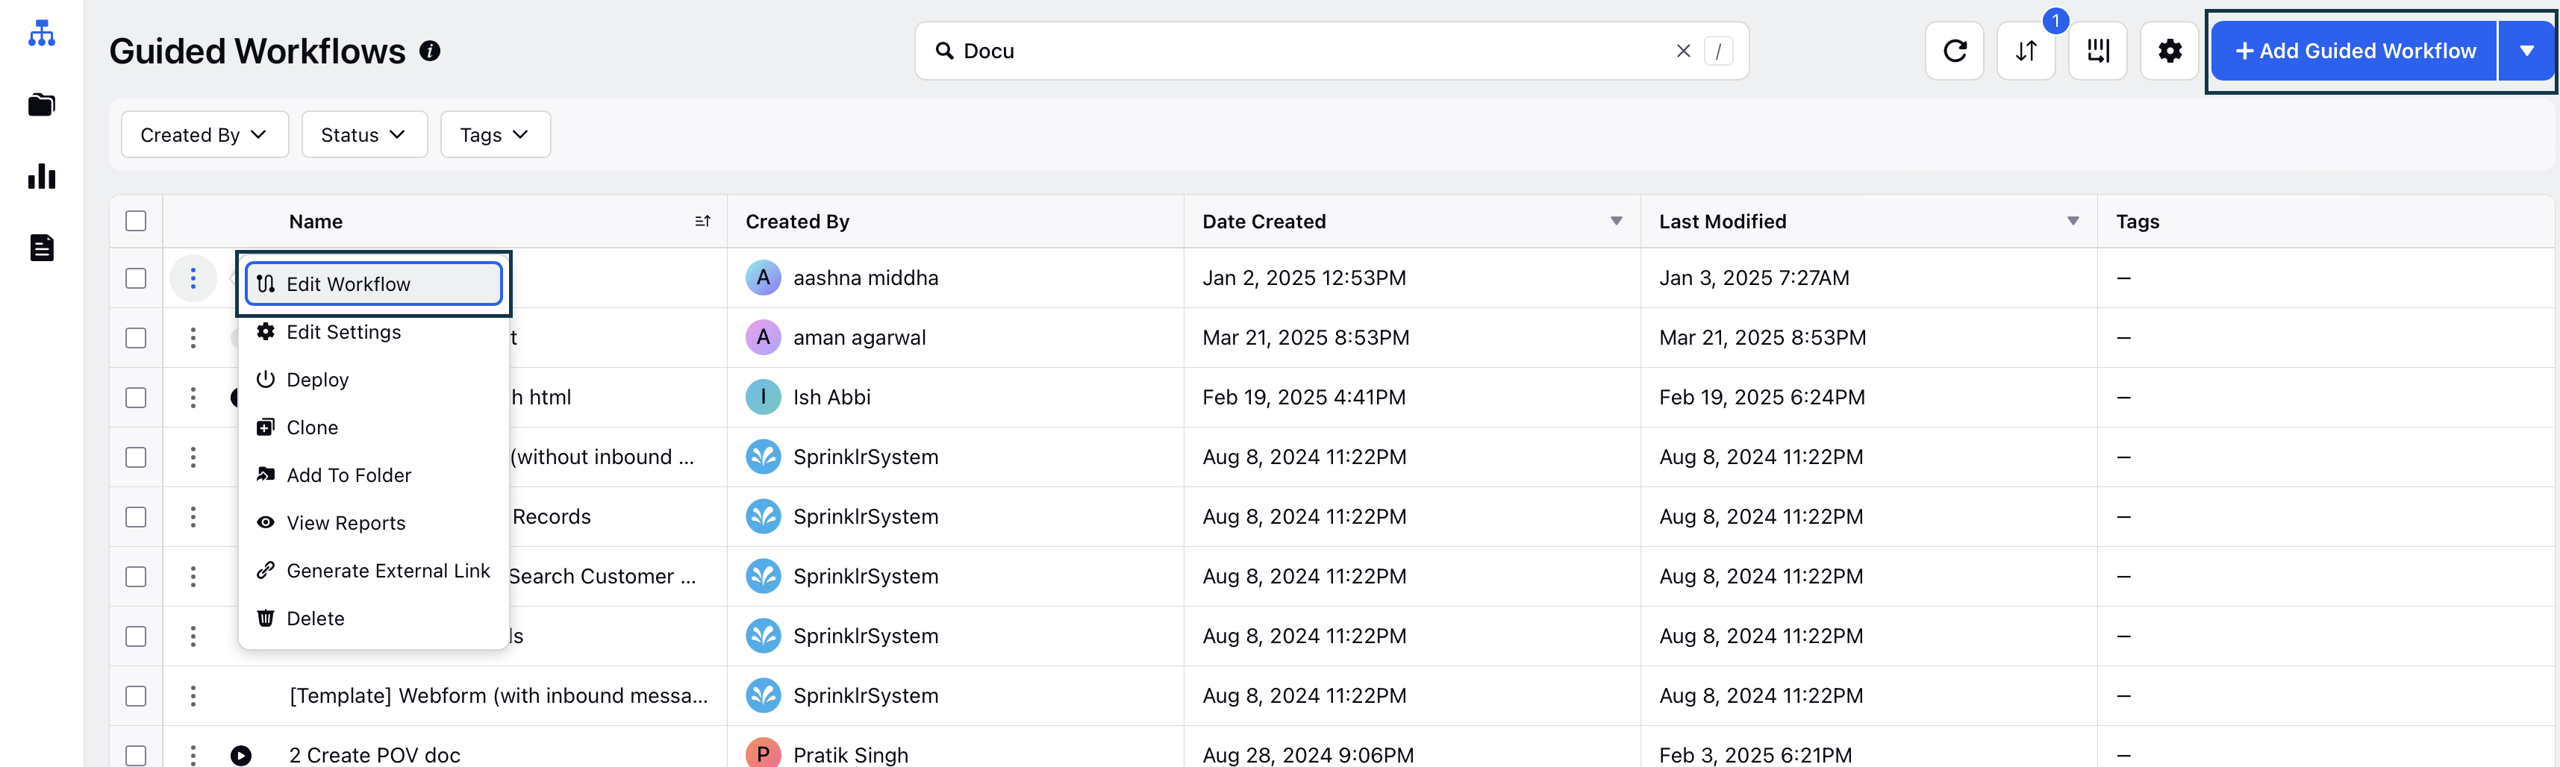Check the aman agarwal row checkbox
The width and height of the screenshot is (2560, 767).
(136, 338)
